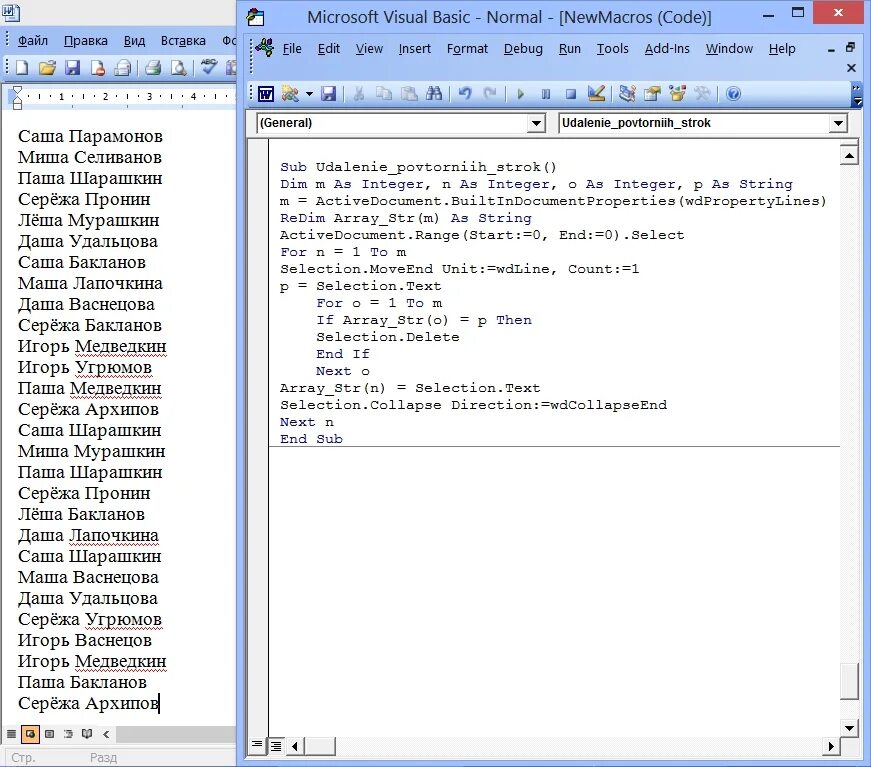Open the File menu in Visual Basic

click(292, 49)
